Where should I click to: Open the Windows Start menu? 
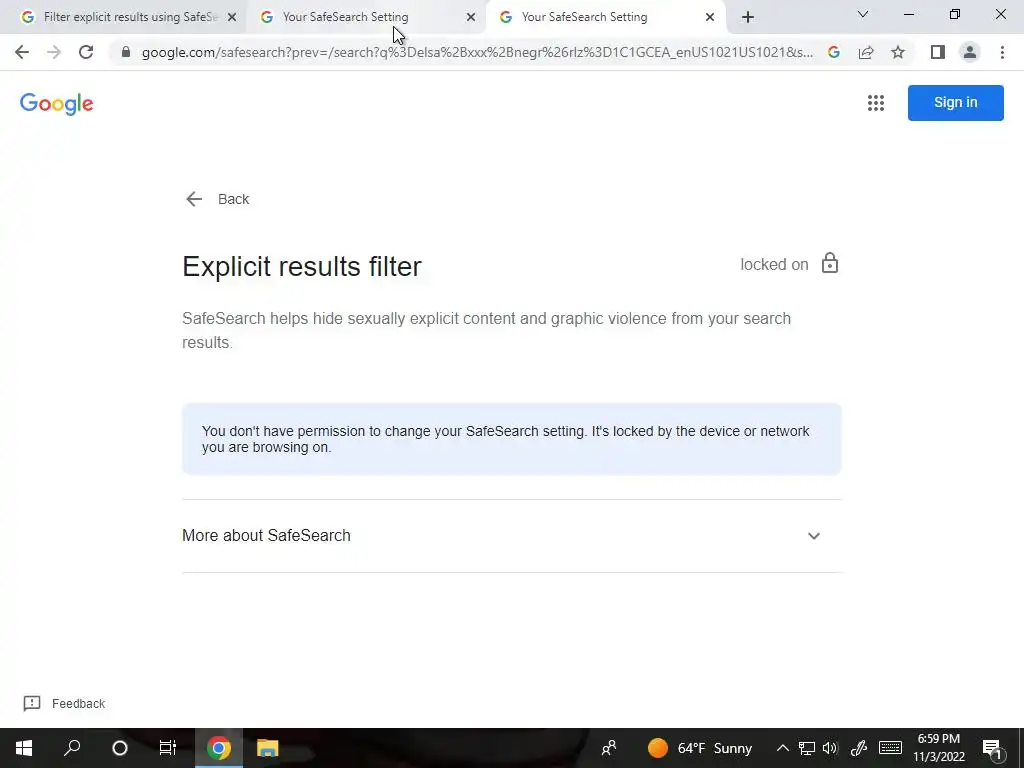point(24,748)
